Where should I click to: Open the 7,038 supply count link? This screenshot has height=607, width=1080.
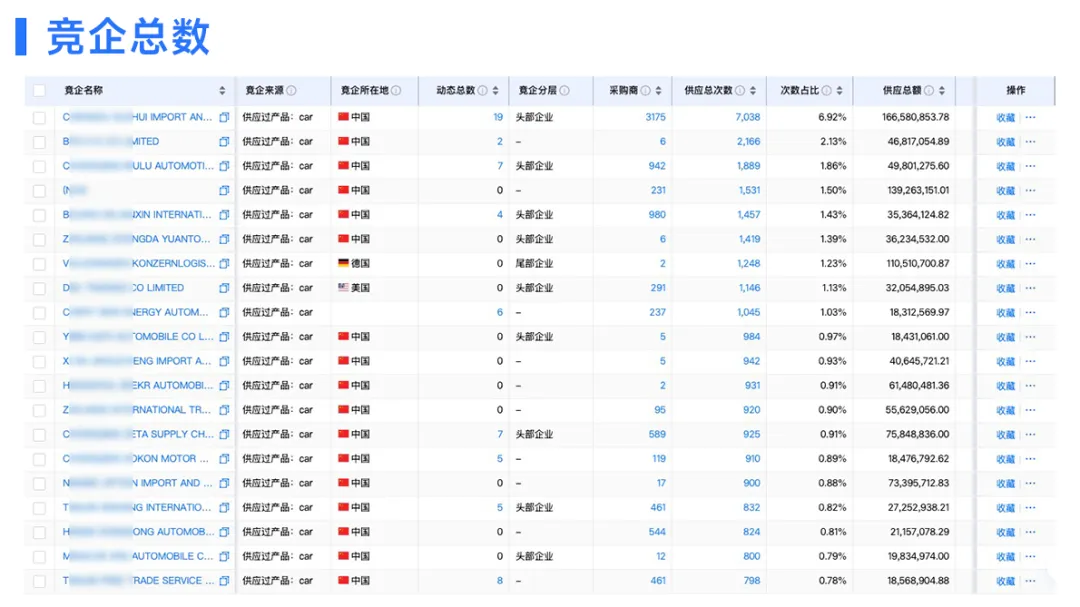click(x=747, y=117)
